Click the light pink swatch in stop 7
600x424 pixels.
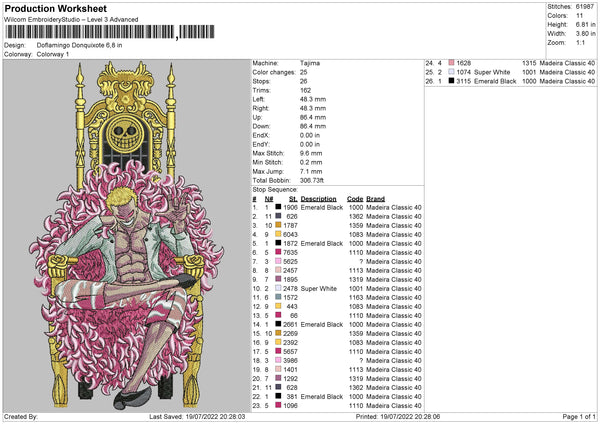tap(278, 261)
